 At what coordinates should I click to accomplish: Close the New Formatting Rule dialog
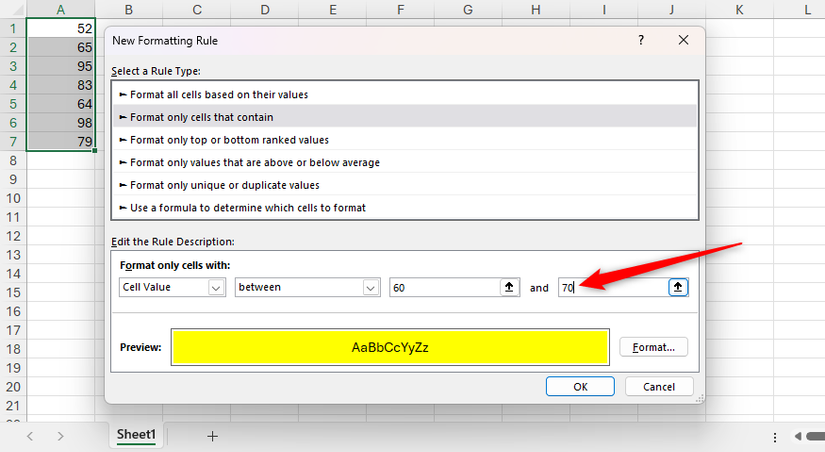click(x=683, y=41)
